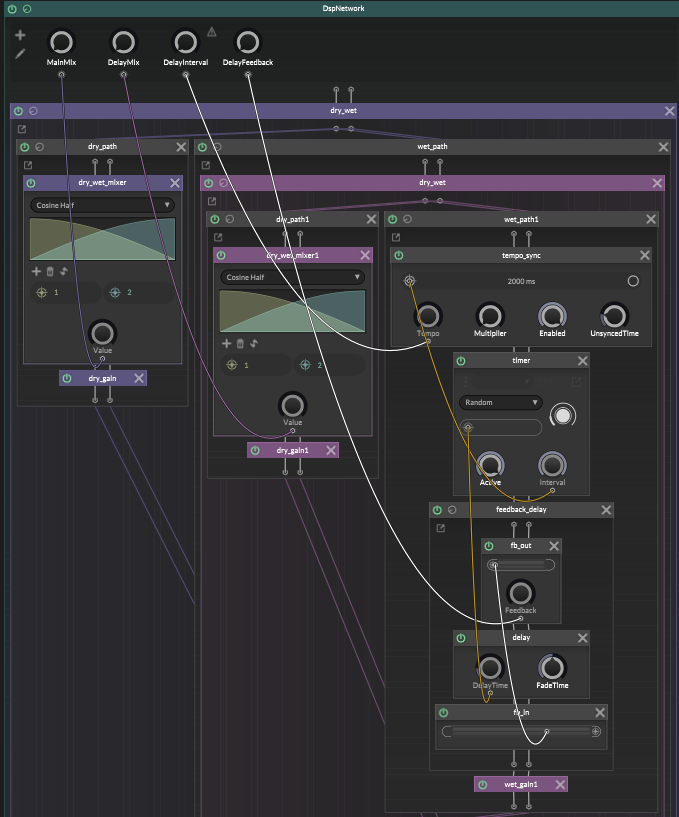
Task: Delete the wet_gain1 node
Action: click(x=559, y=784)
